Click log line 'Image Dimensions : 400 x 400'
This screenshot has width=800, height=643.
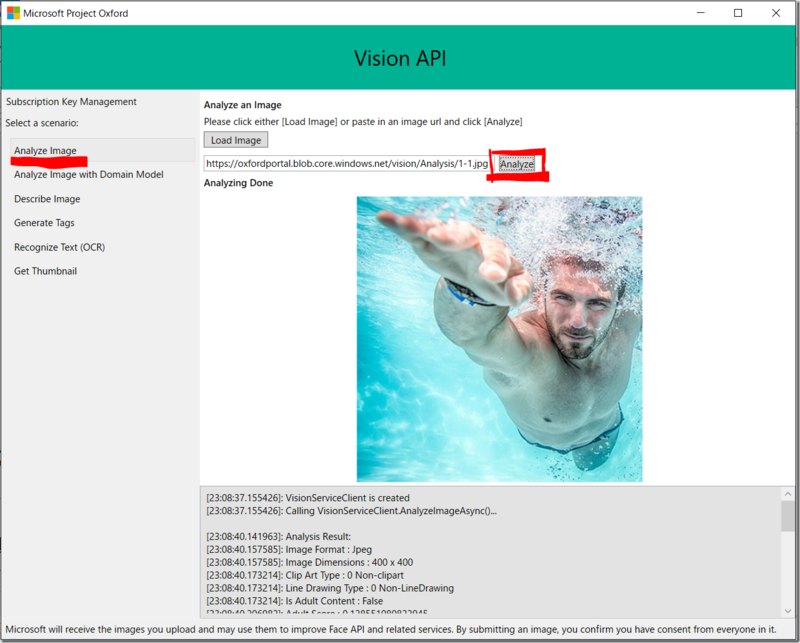310,562
